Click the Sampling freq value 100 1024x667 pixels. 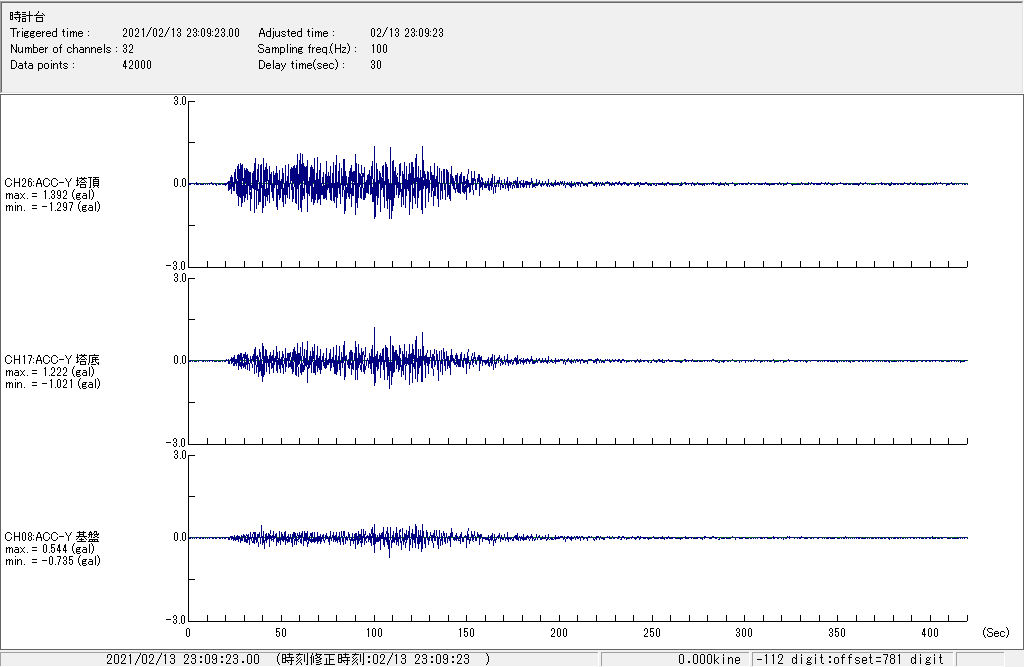point(379,49)
